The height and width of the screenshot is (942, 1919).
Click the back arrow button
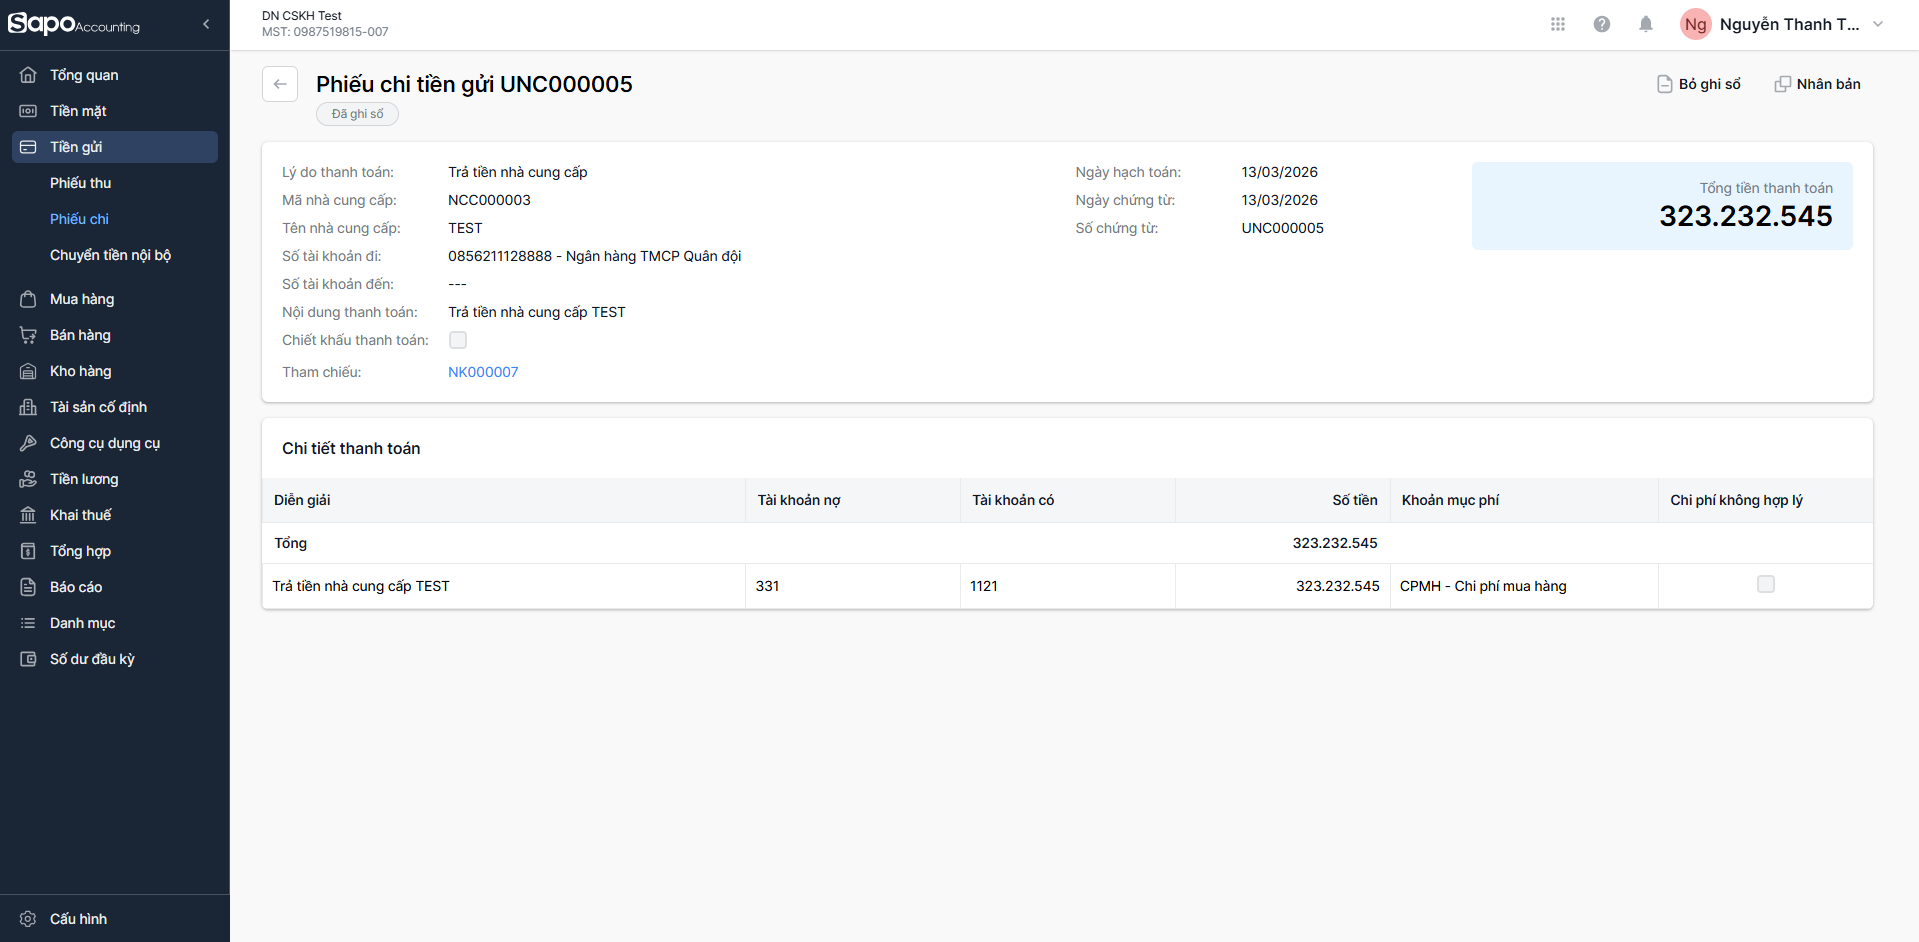coord(280,84)
